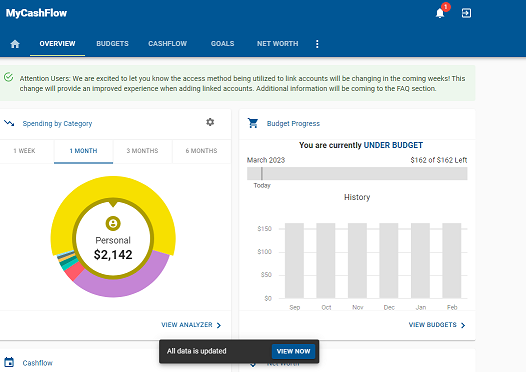Click the Cashflow section title

38,363
